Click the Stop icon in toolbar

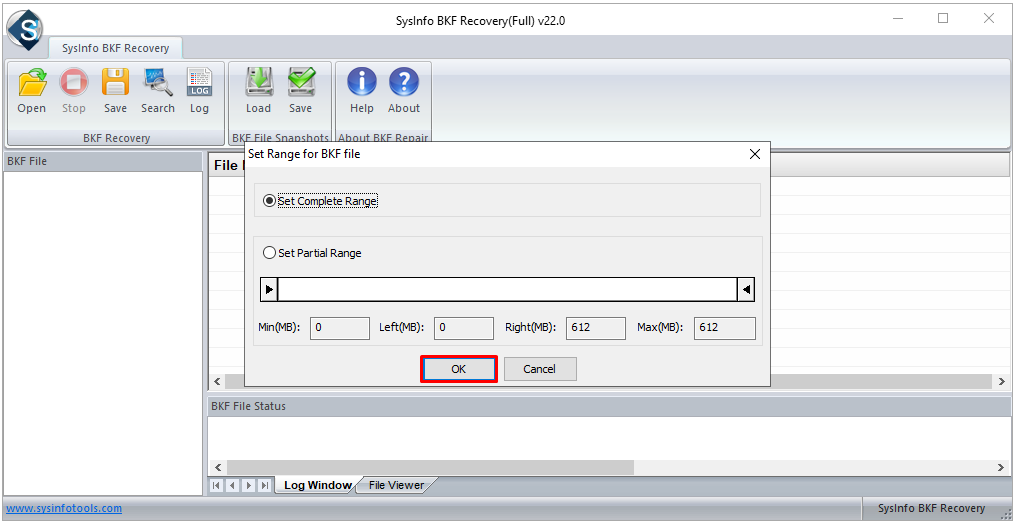(x=74, y=91)
